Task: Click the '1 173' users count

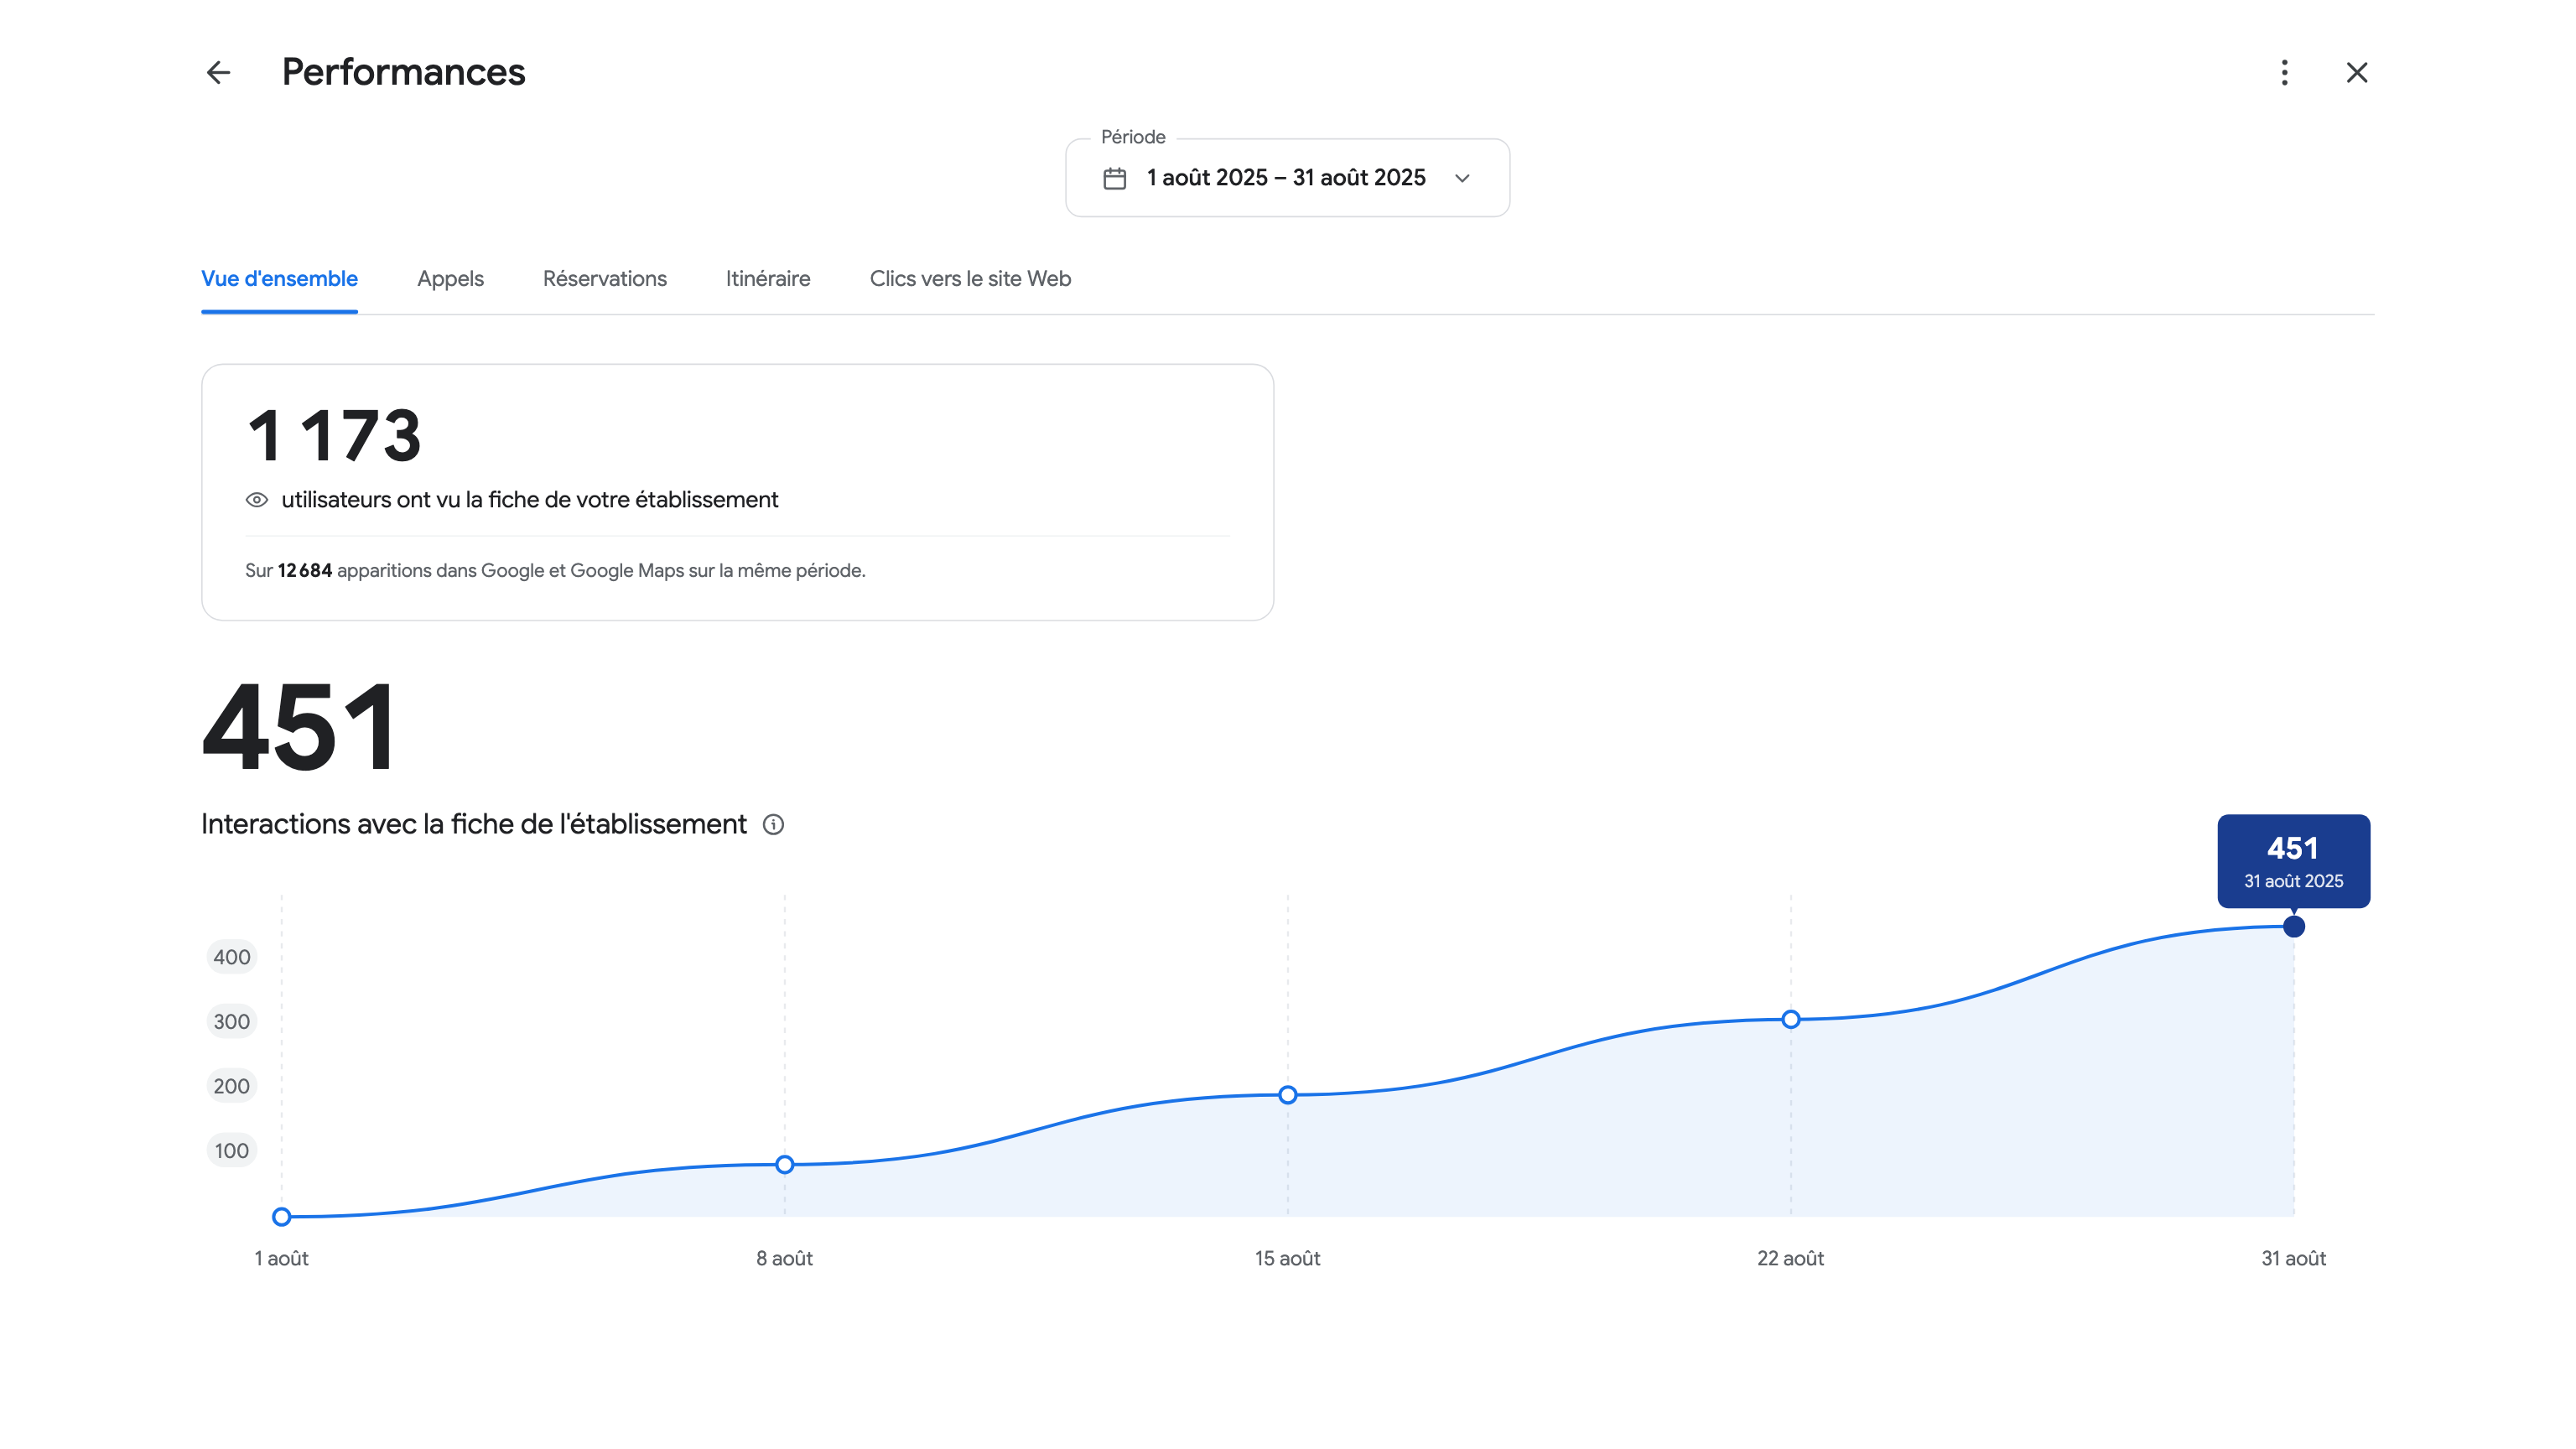Action: coord(334,436)
